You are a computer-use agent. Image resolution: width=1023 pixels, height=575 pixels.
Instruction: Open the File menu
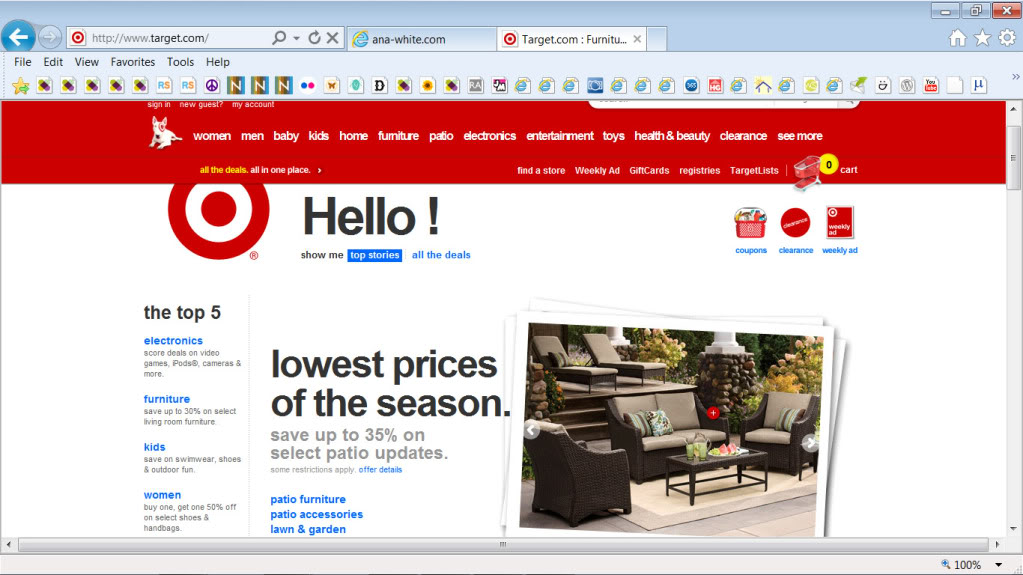pos(23,62)
